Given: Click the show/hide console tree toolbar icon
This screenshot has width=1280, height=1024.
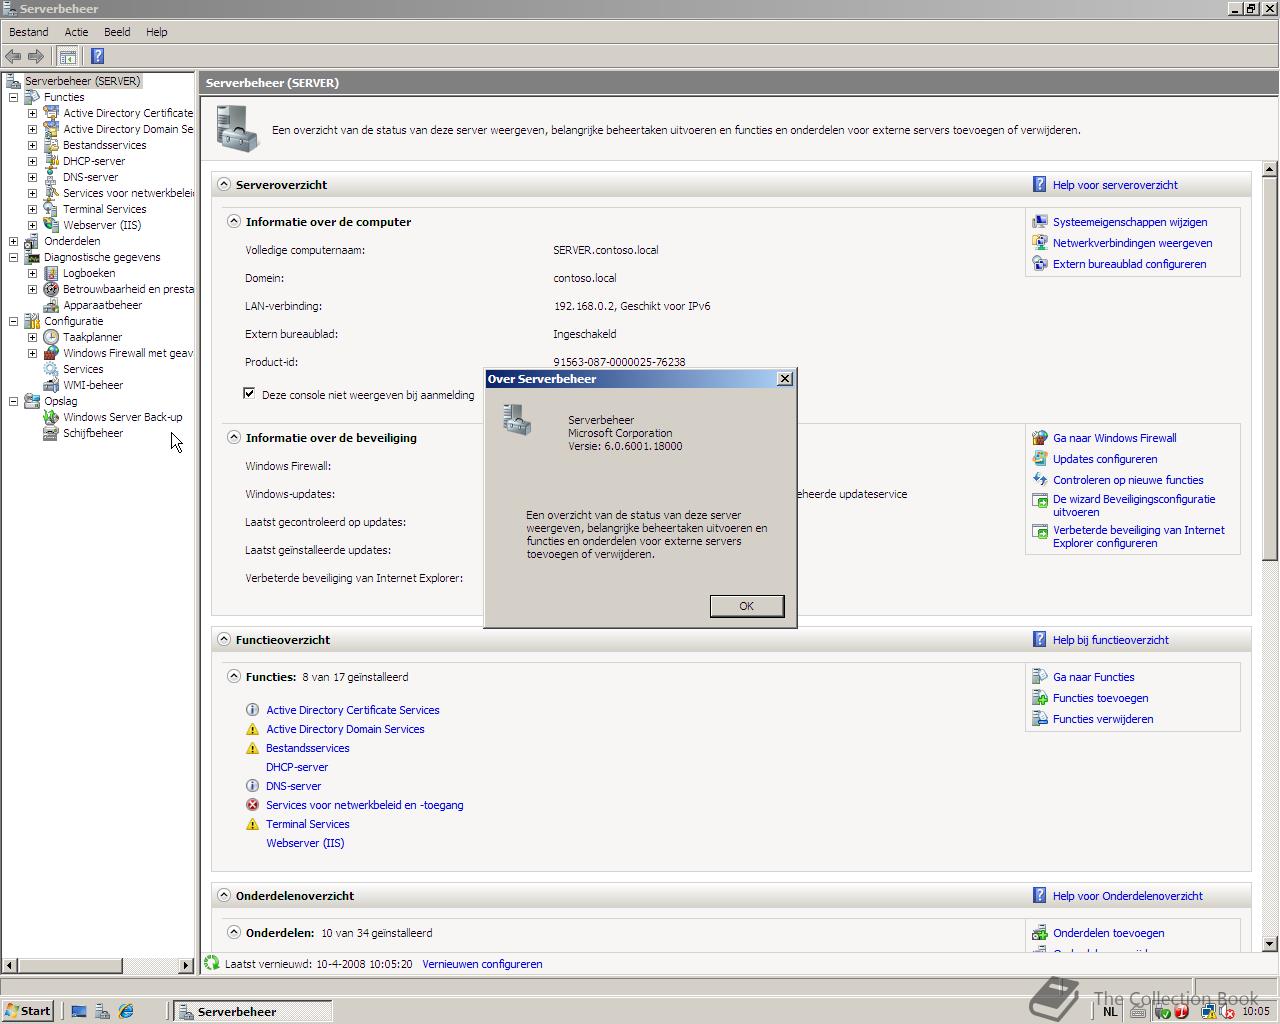Looking at the screenshot, I should pyautogui.click(x=67, y=56).
